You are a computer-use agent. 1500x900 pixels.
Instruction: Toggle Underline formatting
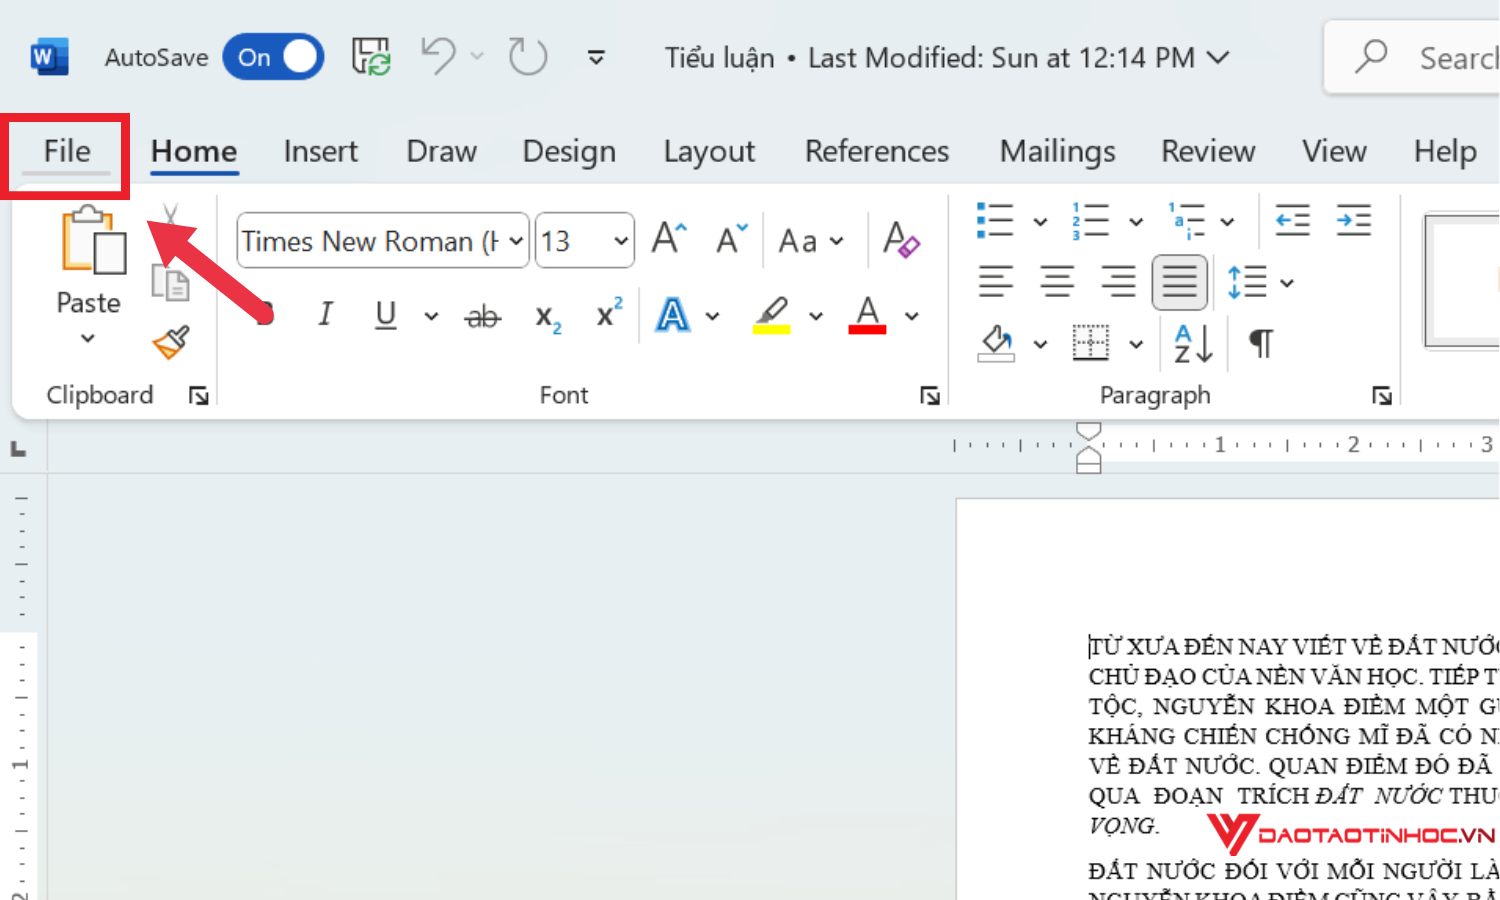point(385,315)
